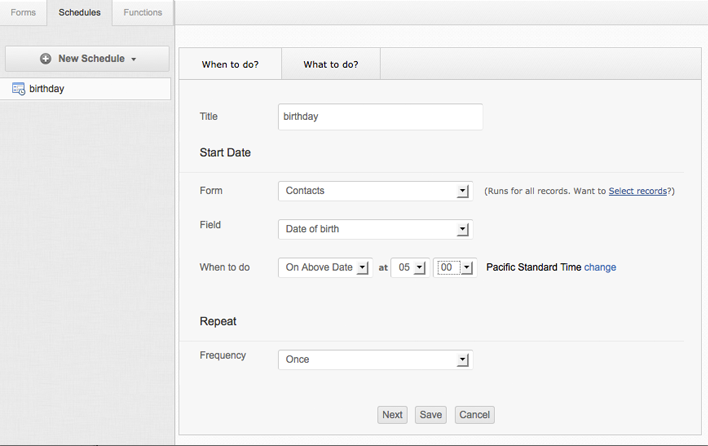
Task: Expand the Frequency dropdown showing Once
Action: coord(375,359)
